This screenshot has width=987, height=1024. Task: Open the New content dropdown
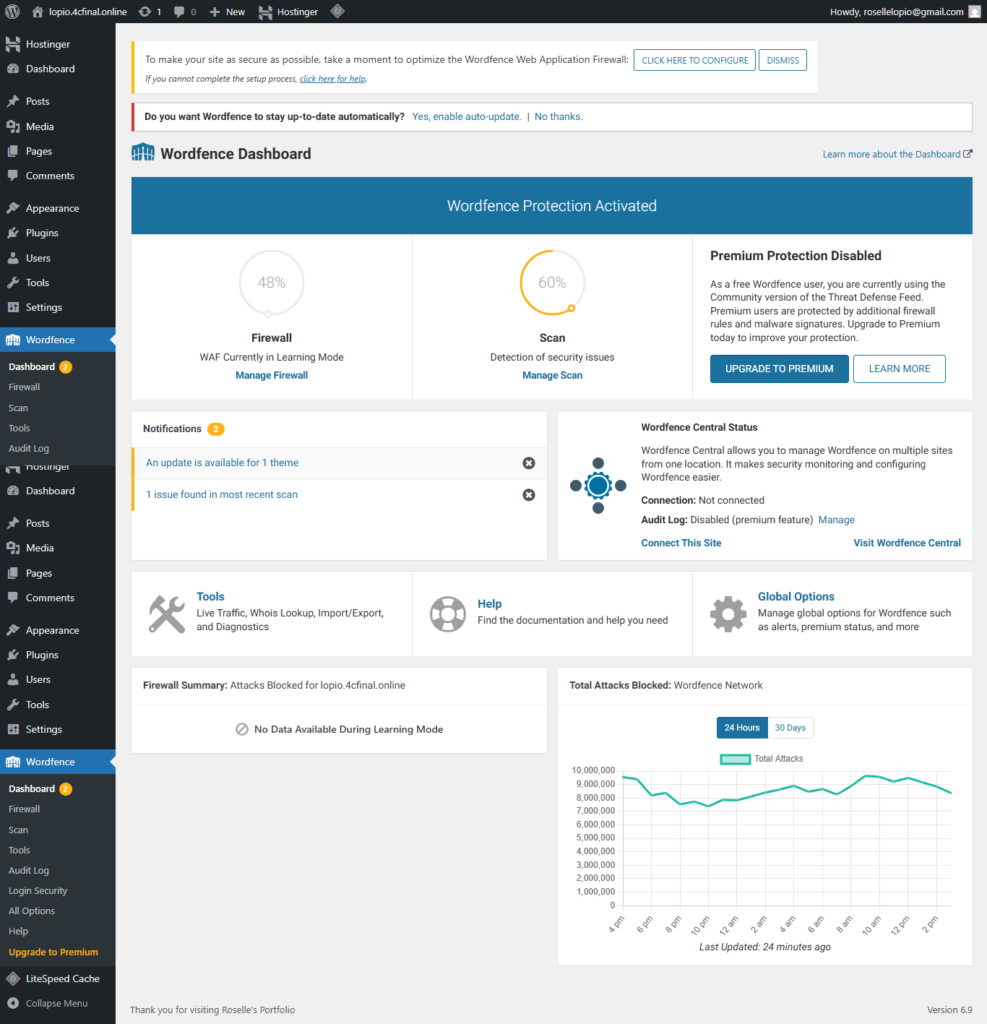(227, 12)
